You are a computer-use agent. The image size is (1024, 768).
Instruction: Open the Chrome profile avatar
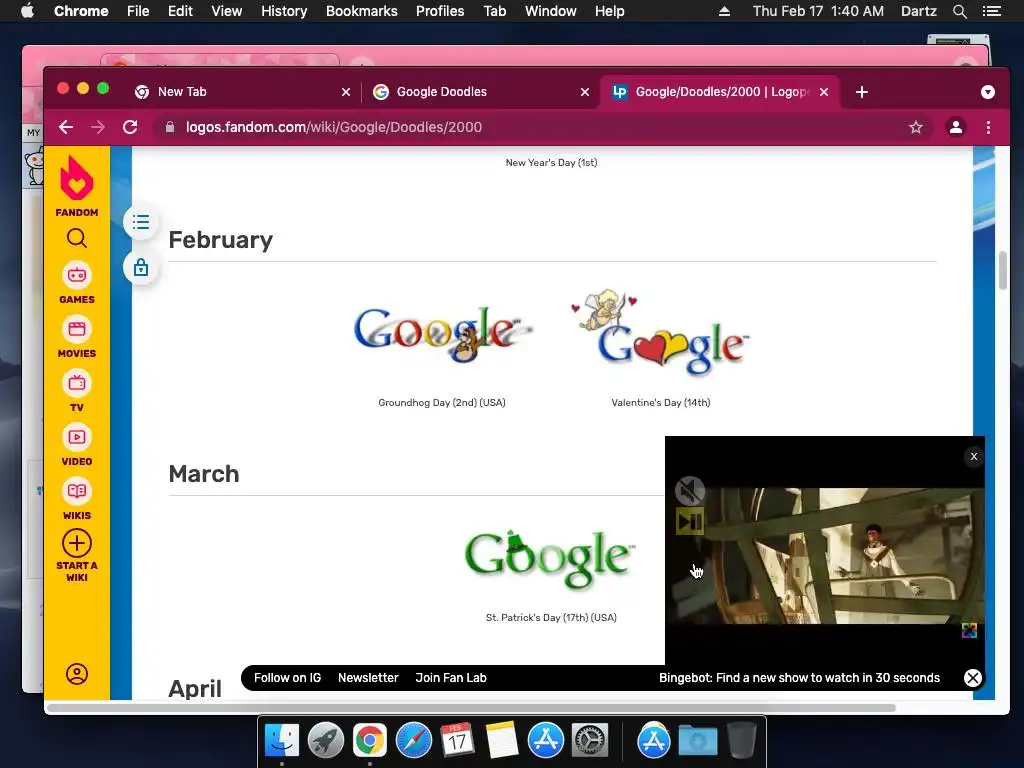pyautogui.click(x=955, y=127)
